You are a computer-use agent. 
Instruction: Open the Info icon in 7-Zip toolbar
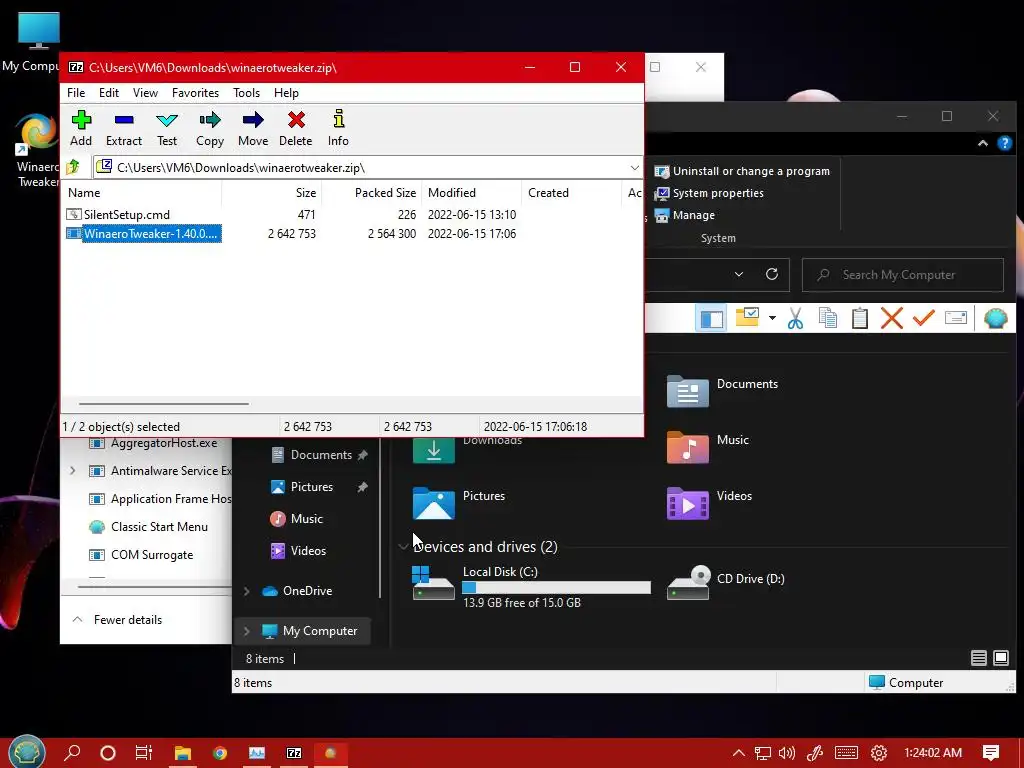coord(338,128)
